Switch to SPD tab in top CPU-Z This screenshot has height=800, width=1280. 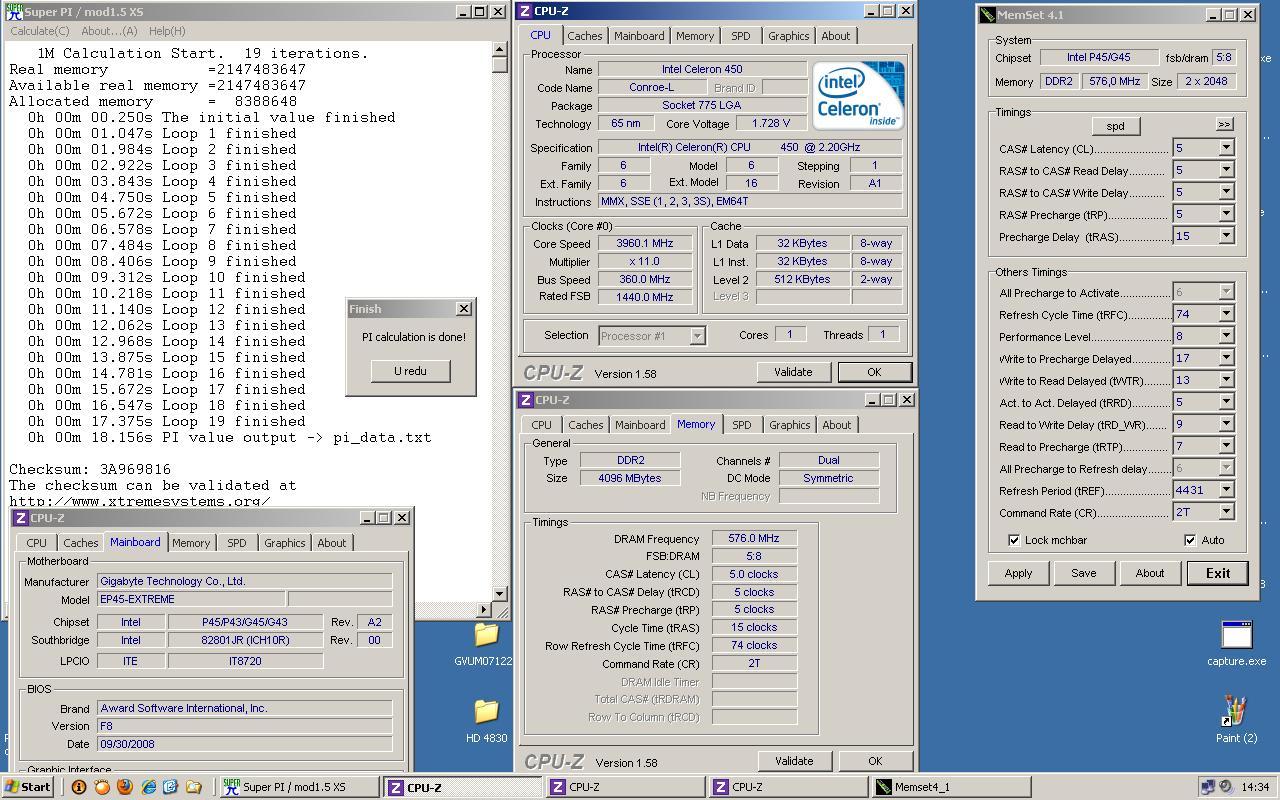click(740, 35)
